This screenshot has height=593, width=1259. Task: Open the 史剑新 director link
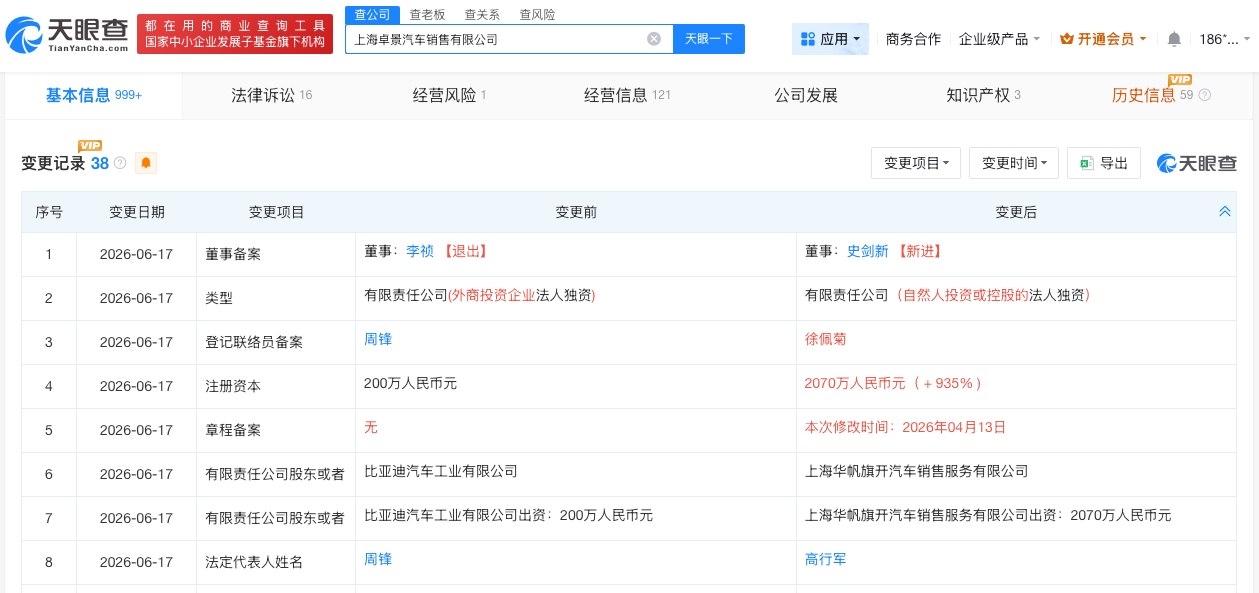point(867,251)
